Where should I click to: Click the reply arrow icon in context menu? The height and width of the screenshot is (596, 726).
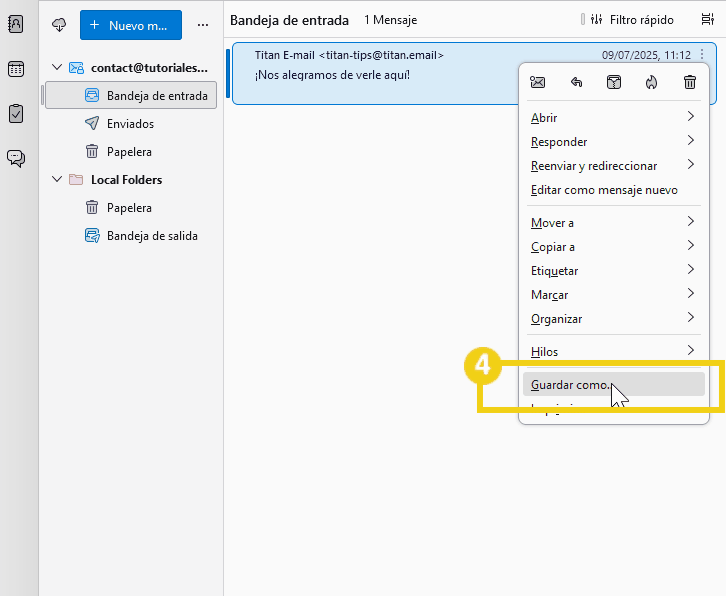tap(576, 82)
